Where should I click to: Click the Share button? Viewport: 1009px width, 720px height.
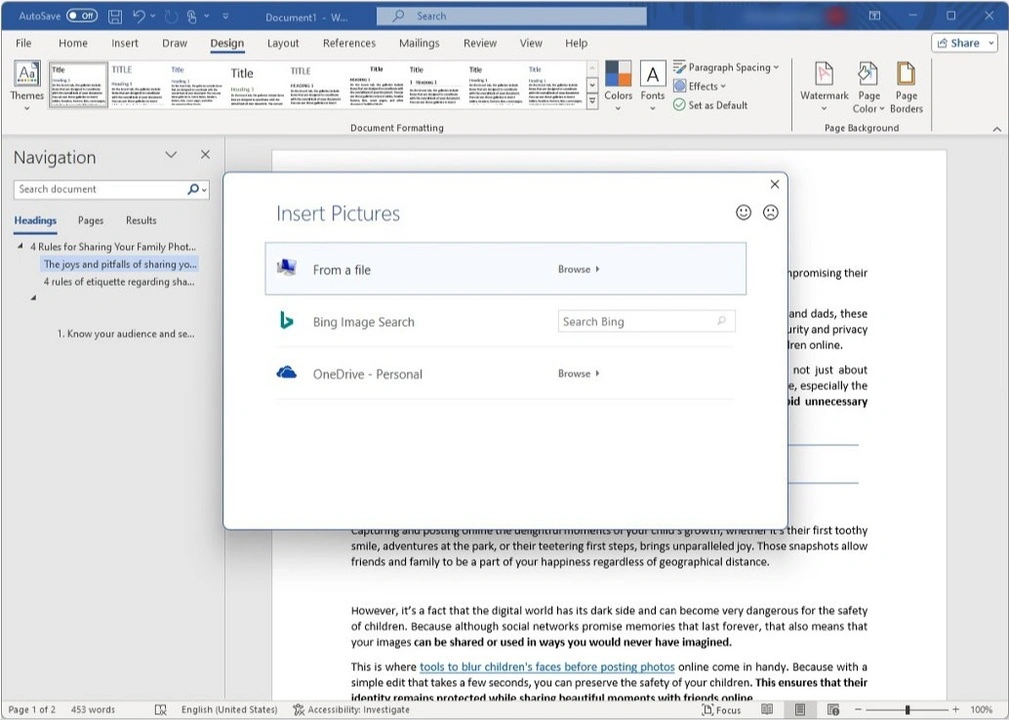coord(959,43)
